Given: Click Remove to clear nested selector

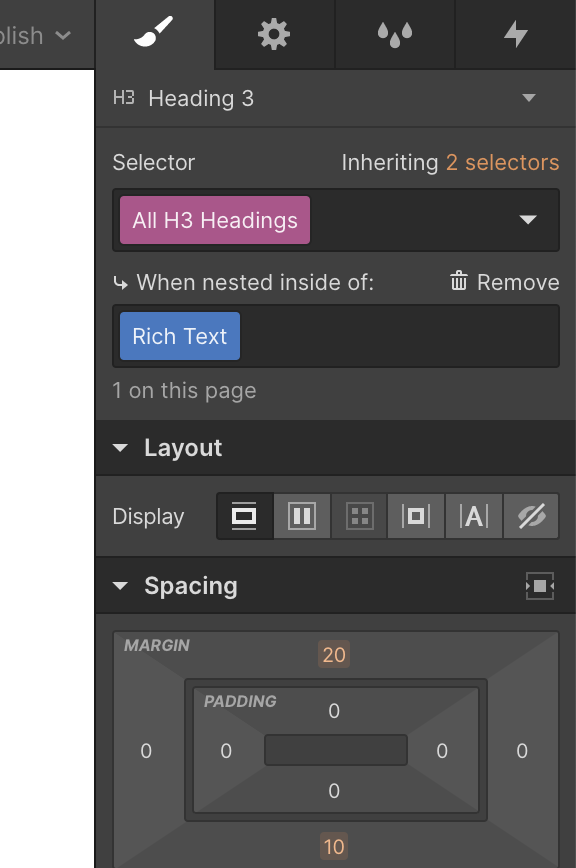Looking at the screenshot, I should [x=517, y=282].
